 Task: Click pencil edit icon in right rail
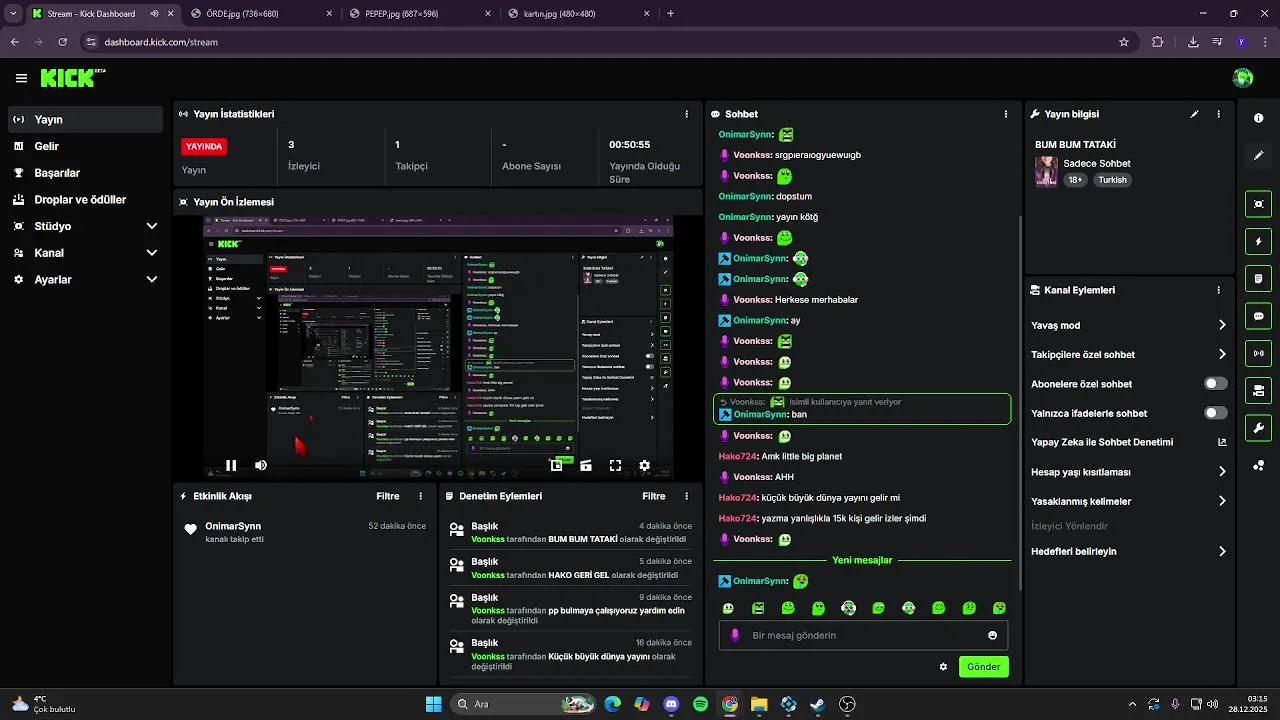1258,156
